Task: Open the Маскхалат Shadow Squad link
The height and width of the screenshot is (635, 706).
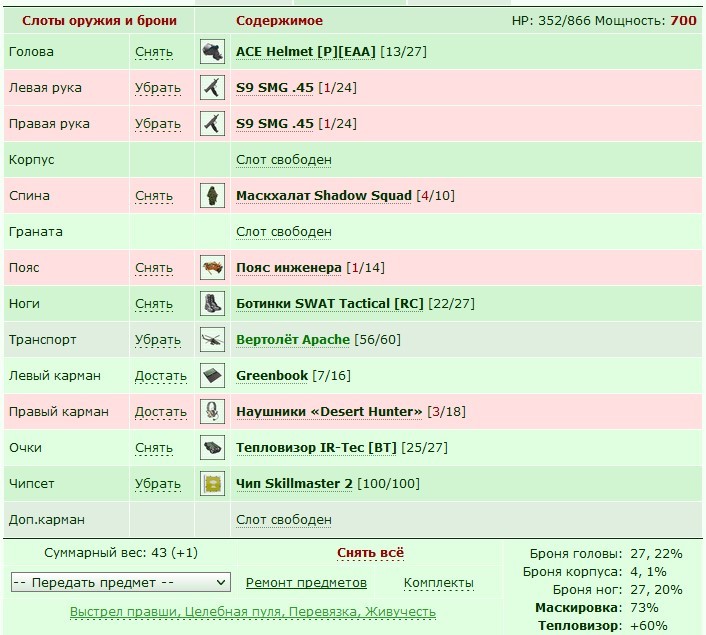Action: click(324, 196)
